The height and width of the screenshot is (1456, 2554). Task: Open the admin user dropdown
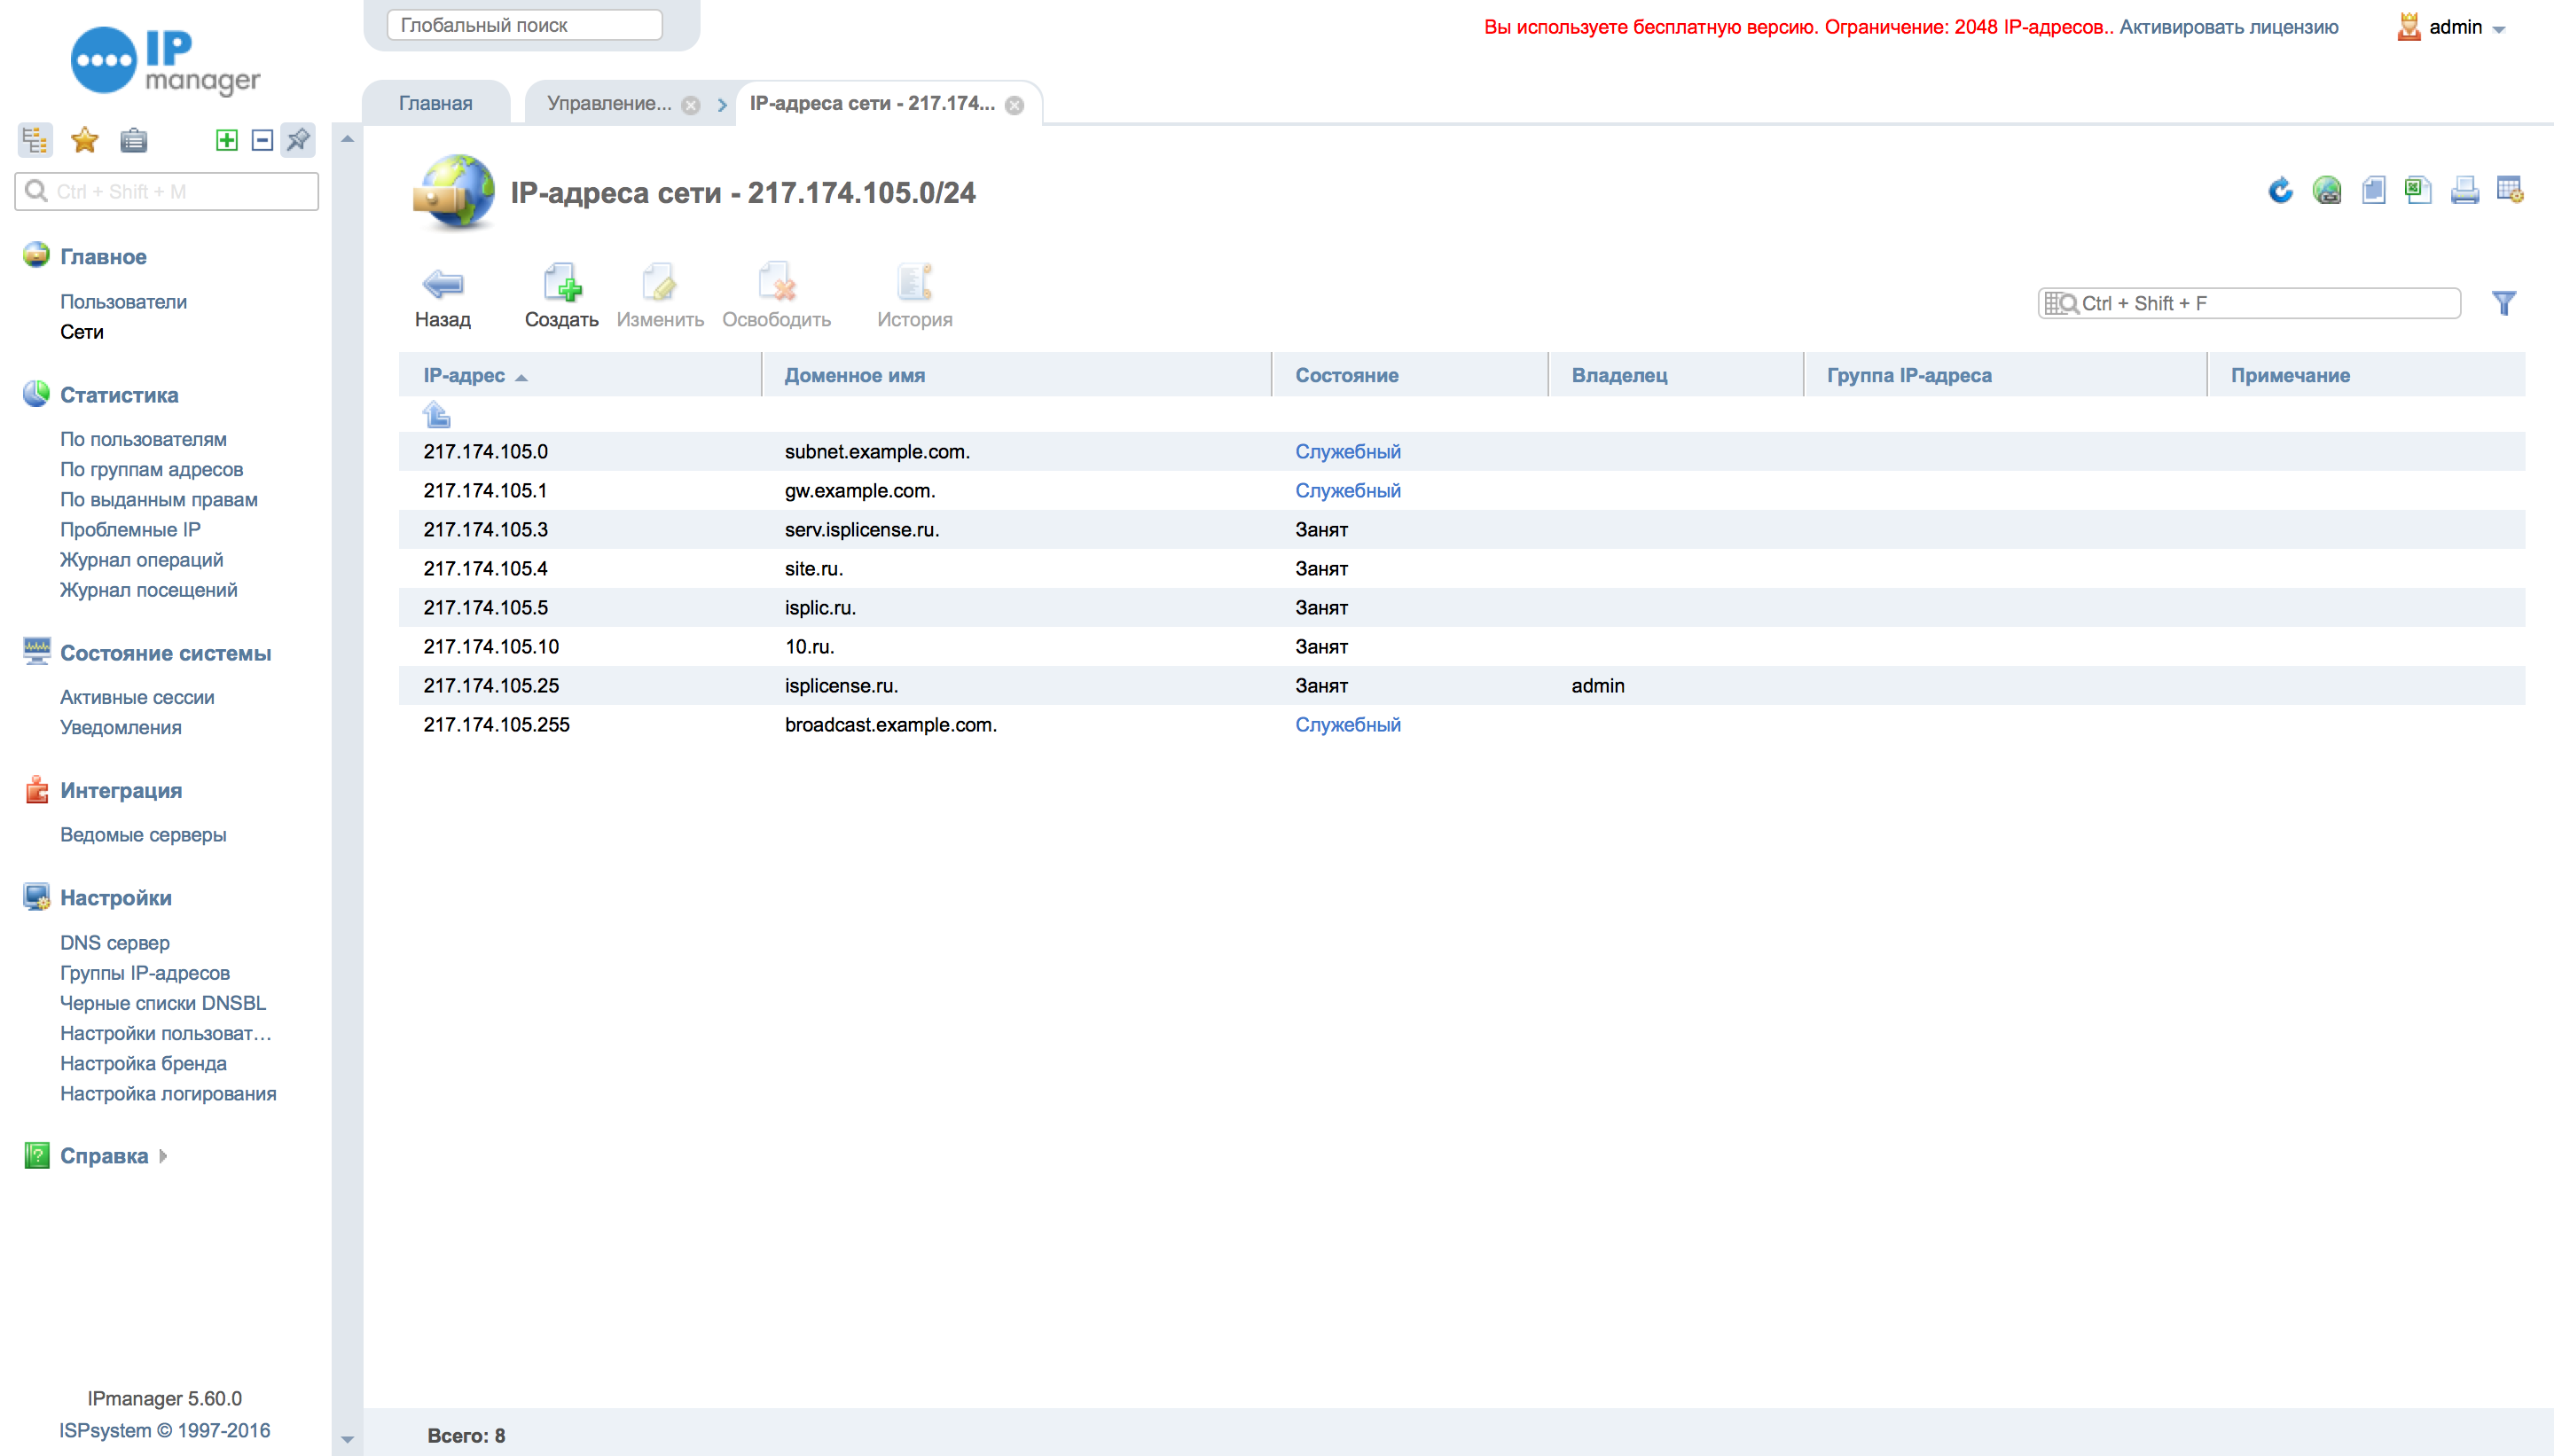click(x=2497, y=29)
